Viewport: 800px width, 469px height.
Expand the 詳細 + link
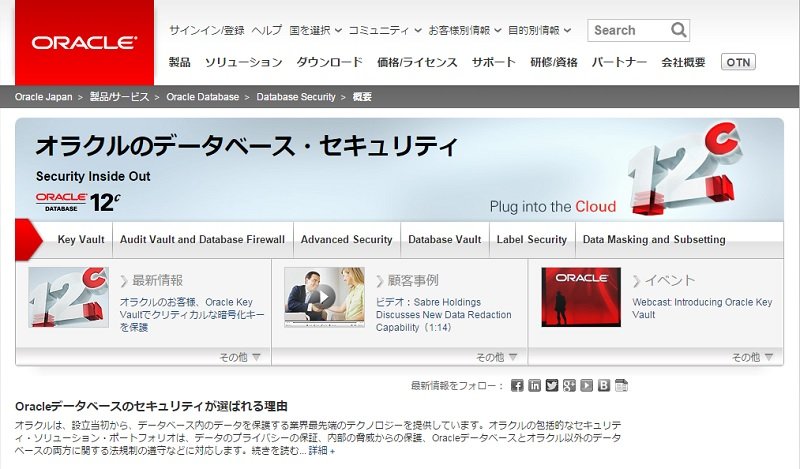pyautogui.click(x=321, y=451)
